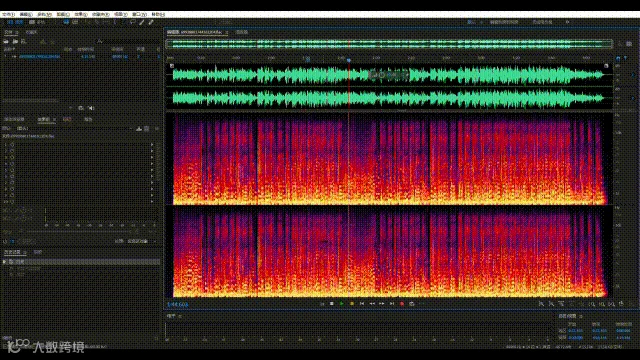The image size is (640, 360).
Task: Expand the workspace overflow chevron
Action: [567, 22]
